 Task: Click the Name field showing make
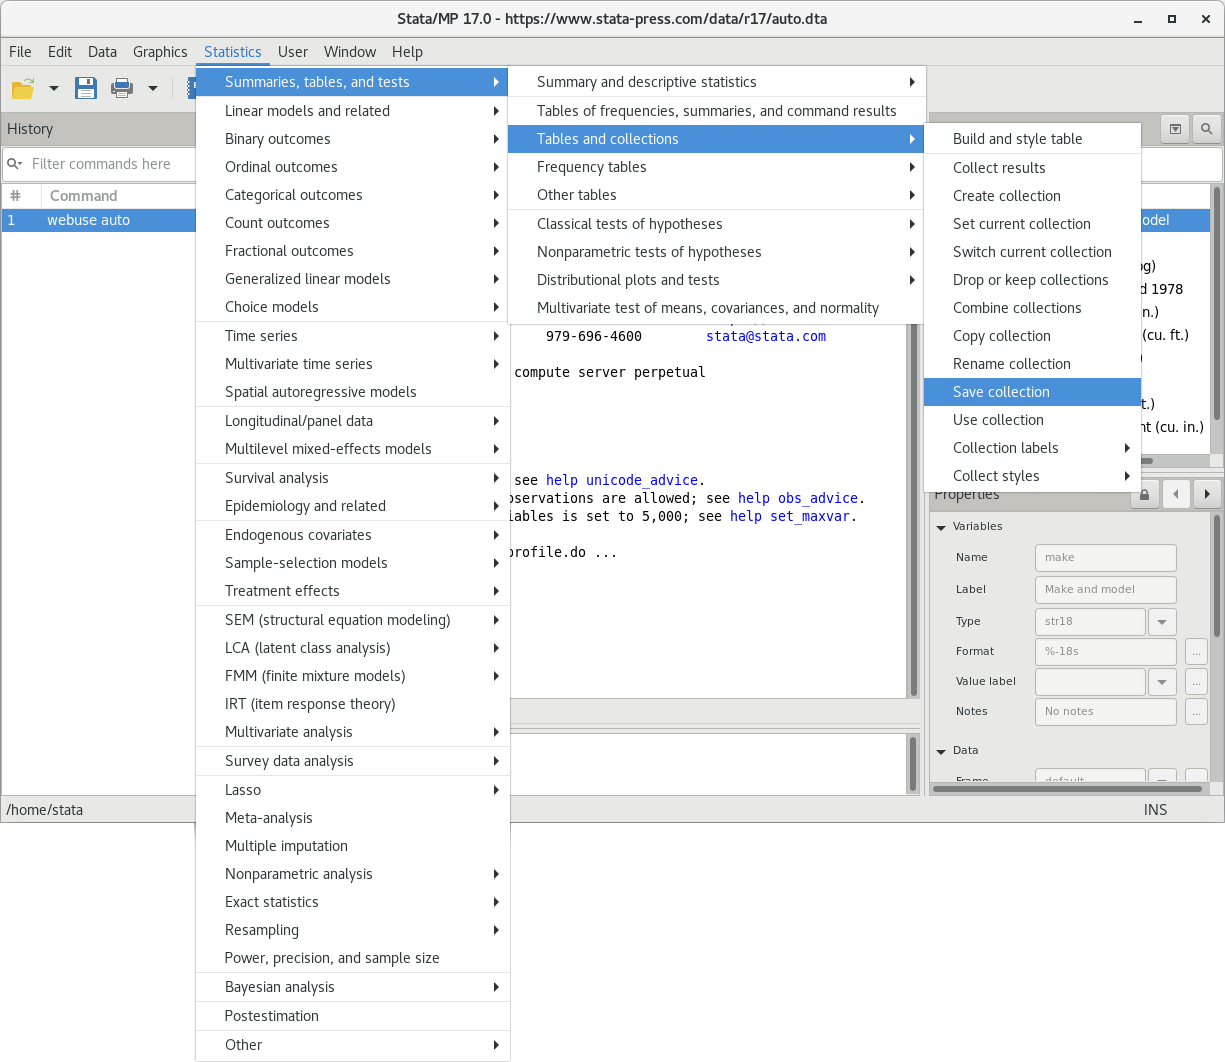point(1105,558)
